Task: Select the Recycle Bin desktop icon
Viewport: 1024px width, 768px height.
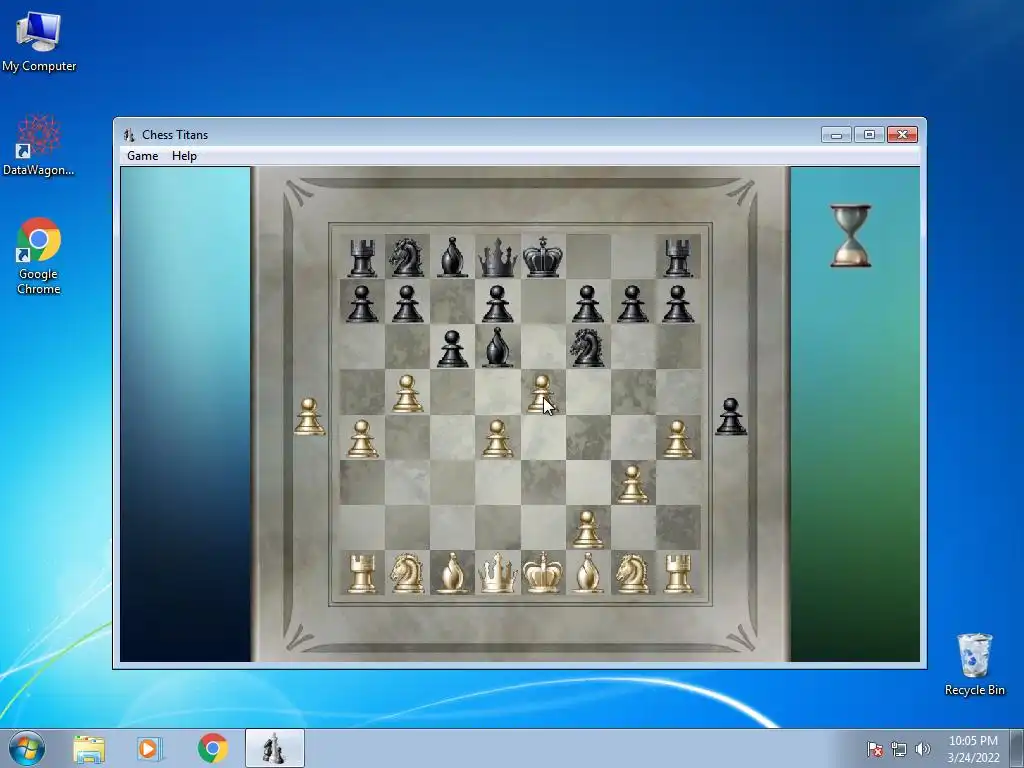Action: point(974,664)
